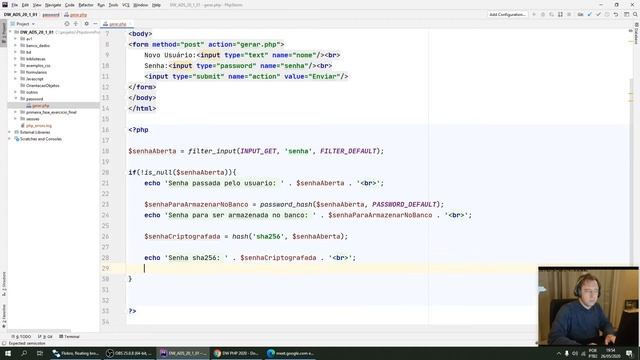
Task: Select the OrientacaoObjetos folder
Action: coord(40,86)
